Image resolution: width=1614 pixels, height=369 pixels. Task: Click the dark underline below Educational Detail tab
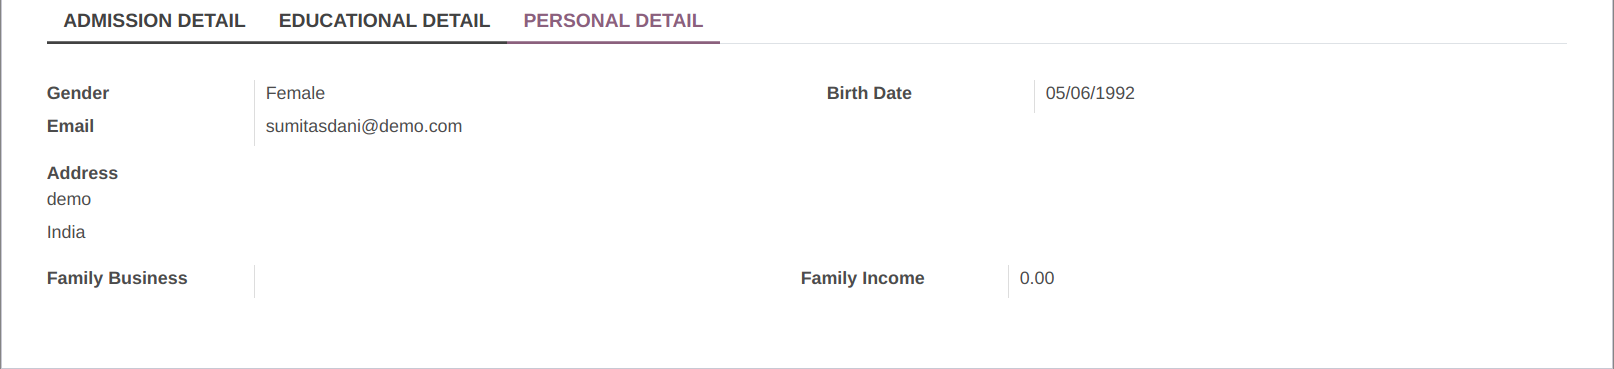[384, 43]
